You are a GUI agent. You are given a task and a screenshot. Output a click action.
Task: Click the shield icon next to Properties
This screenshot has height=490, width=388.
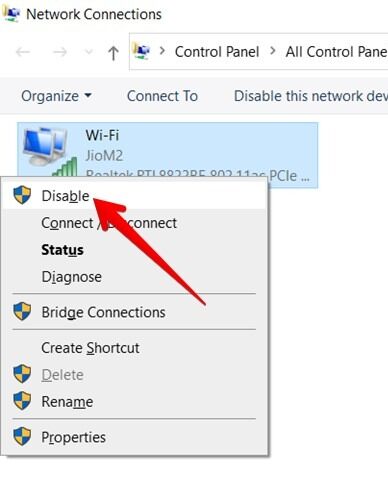click(22, 436)
